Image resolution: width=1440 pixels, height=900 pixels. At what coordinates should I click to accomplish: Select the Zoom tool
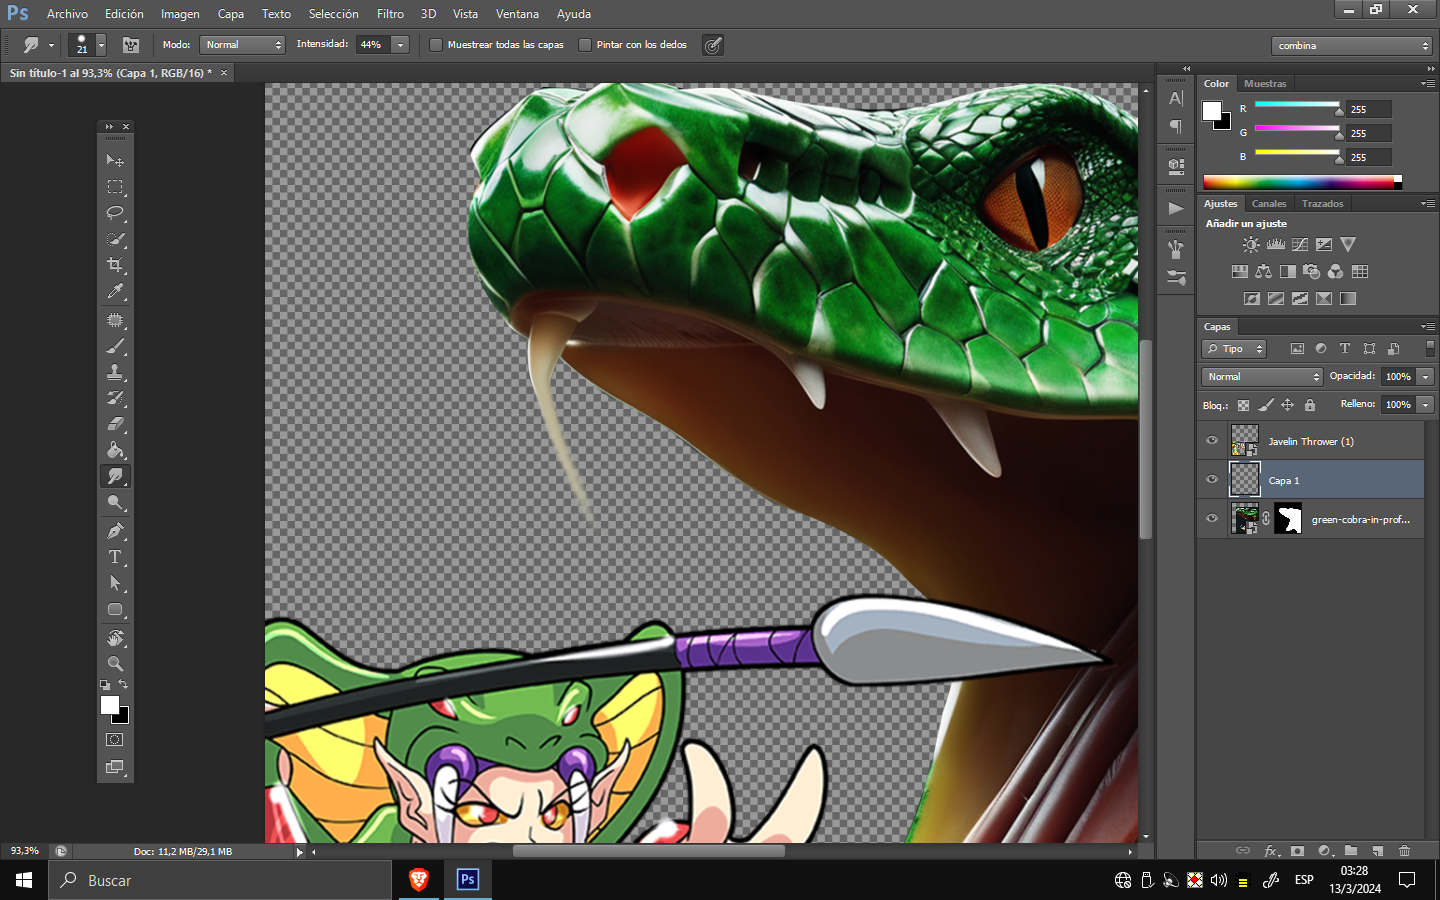point(115,664)
